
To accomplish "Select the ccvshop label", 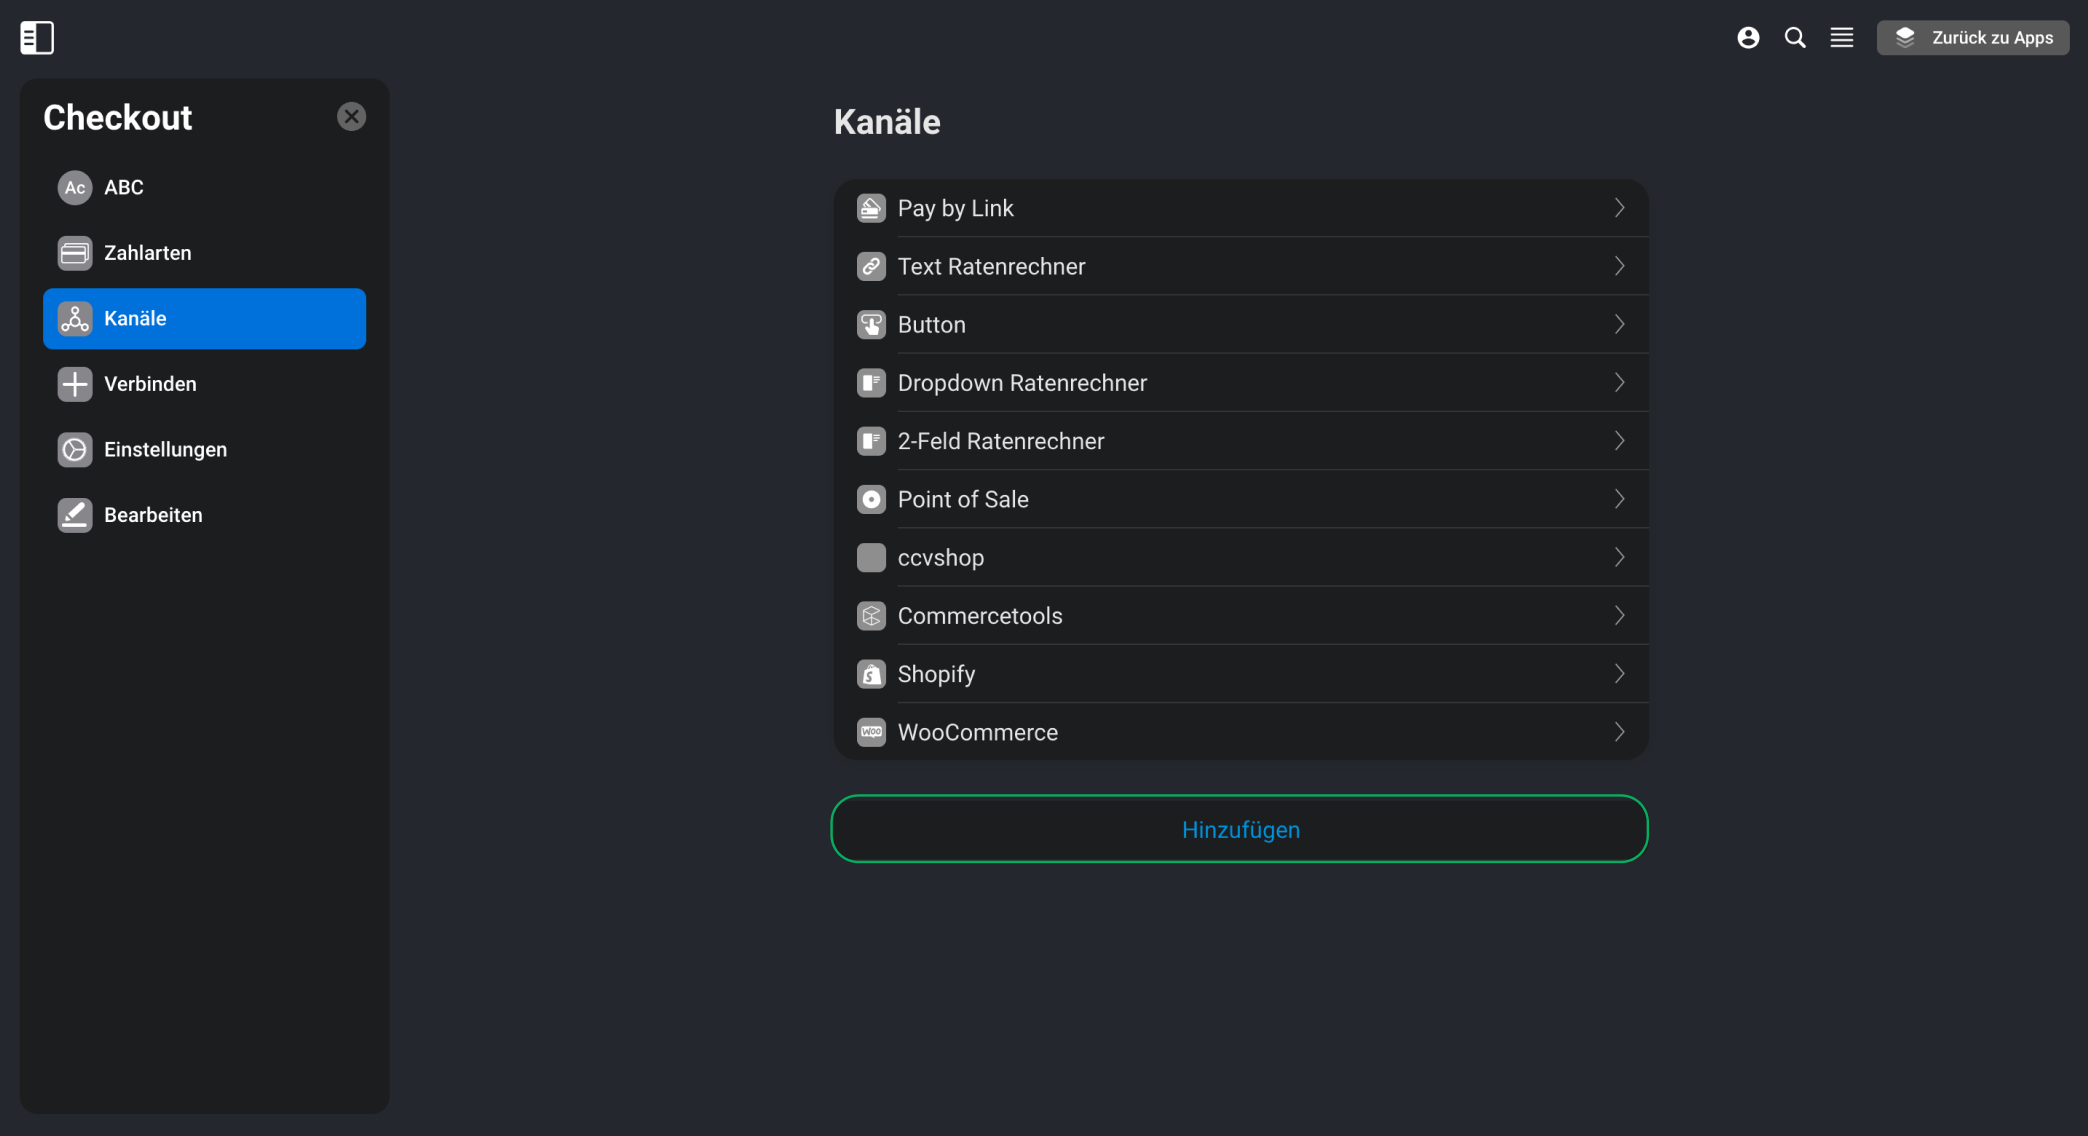I will pyautogui.click(x=941, y=558).
